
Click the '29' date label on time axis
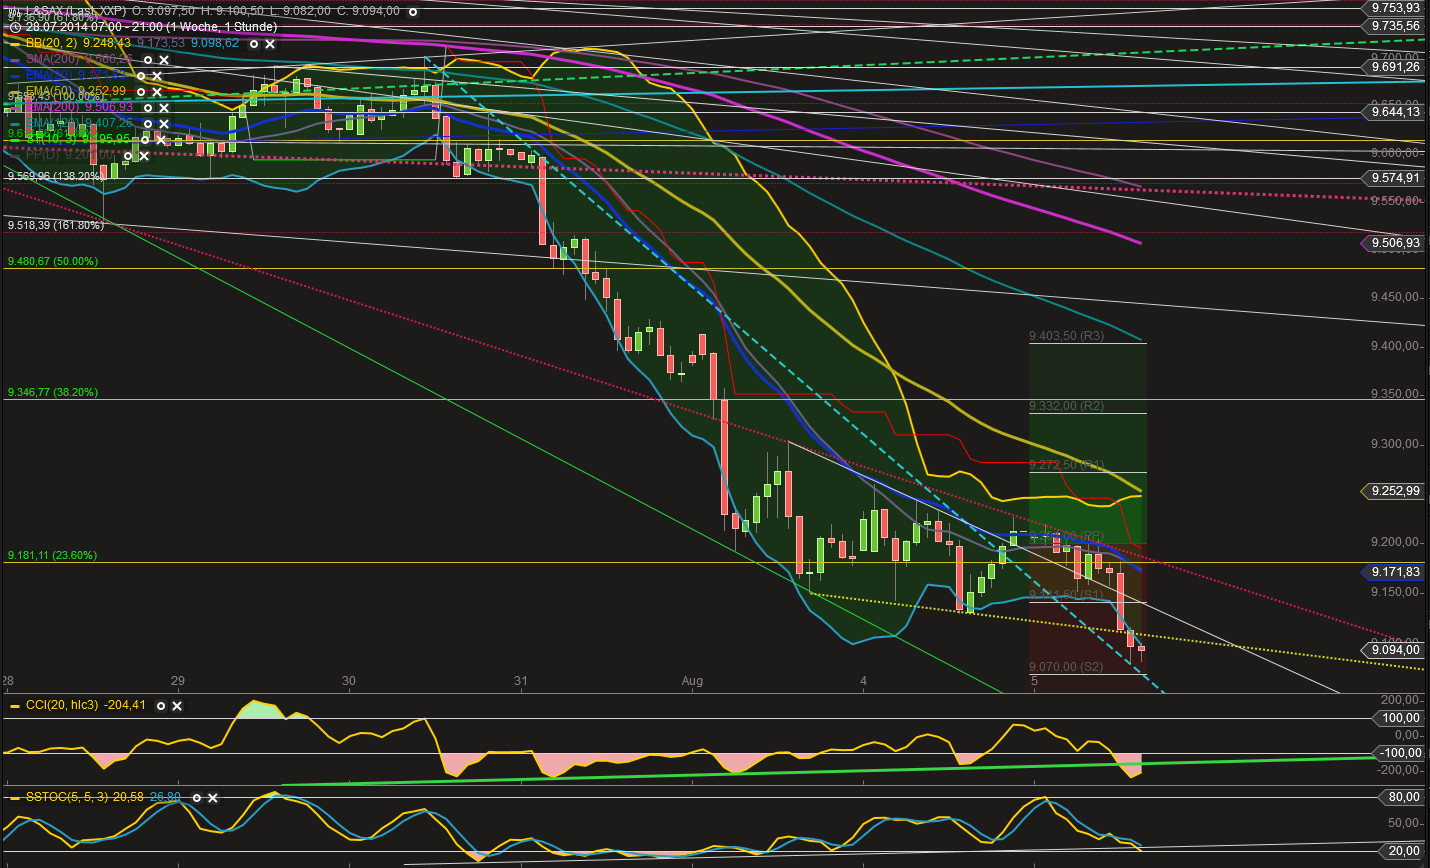pyautogui.click(x=178, y=681)
